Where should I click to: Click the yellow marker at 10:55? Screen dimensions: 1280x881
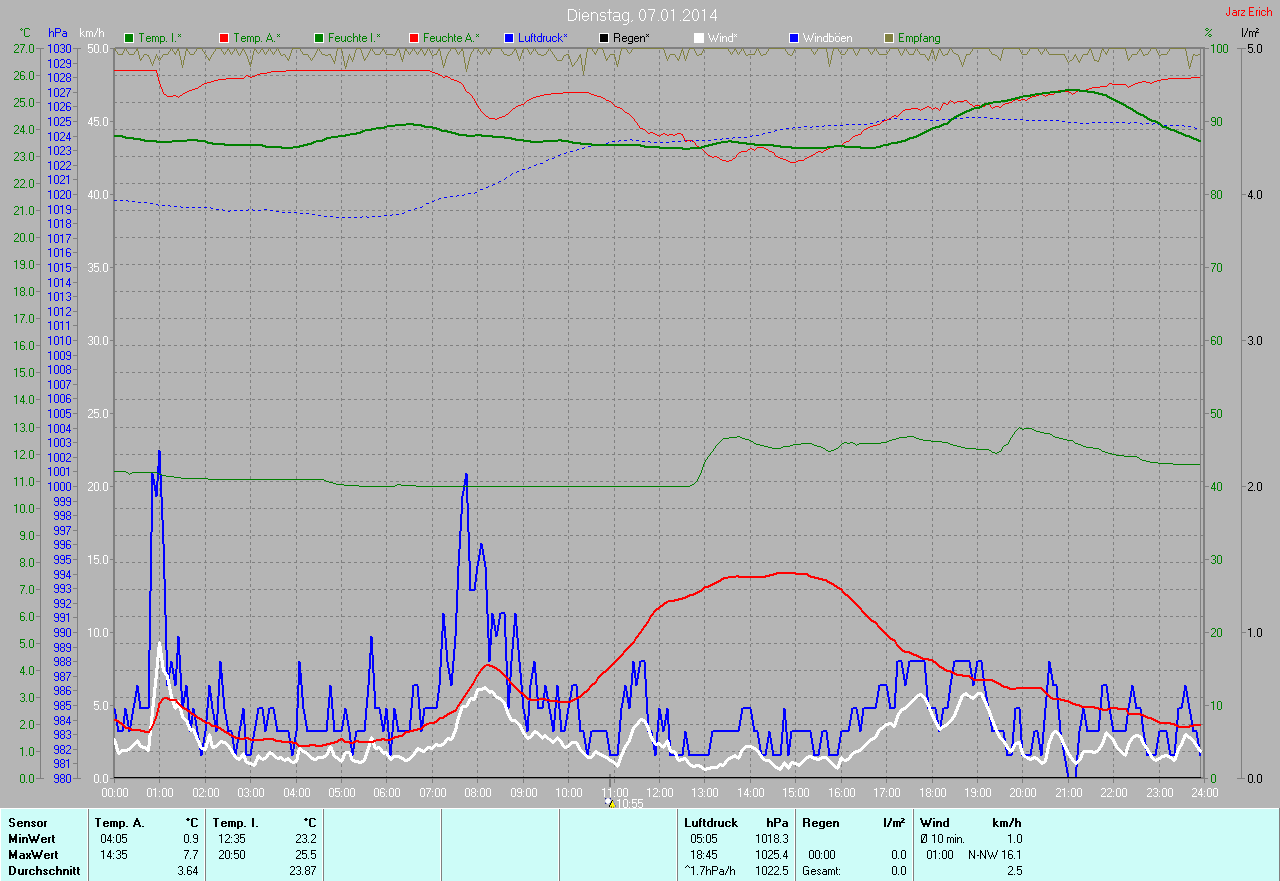tap(611, 802)
